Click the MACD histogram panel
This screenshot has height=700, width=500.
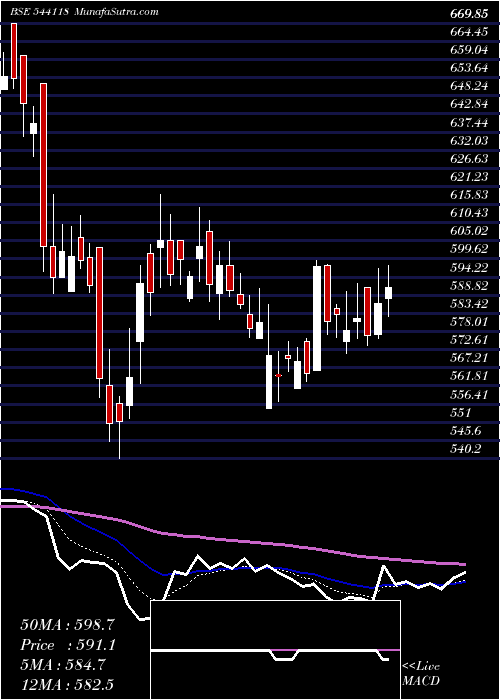pos(276,650)
